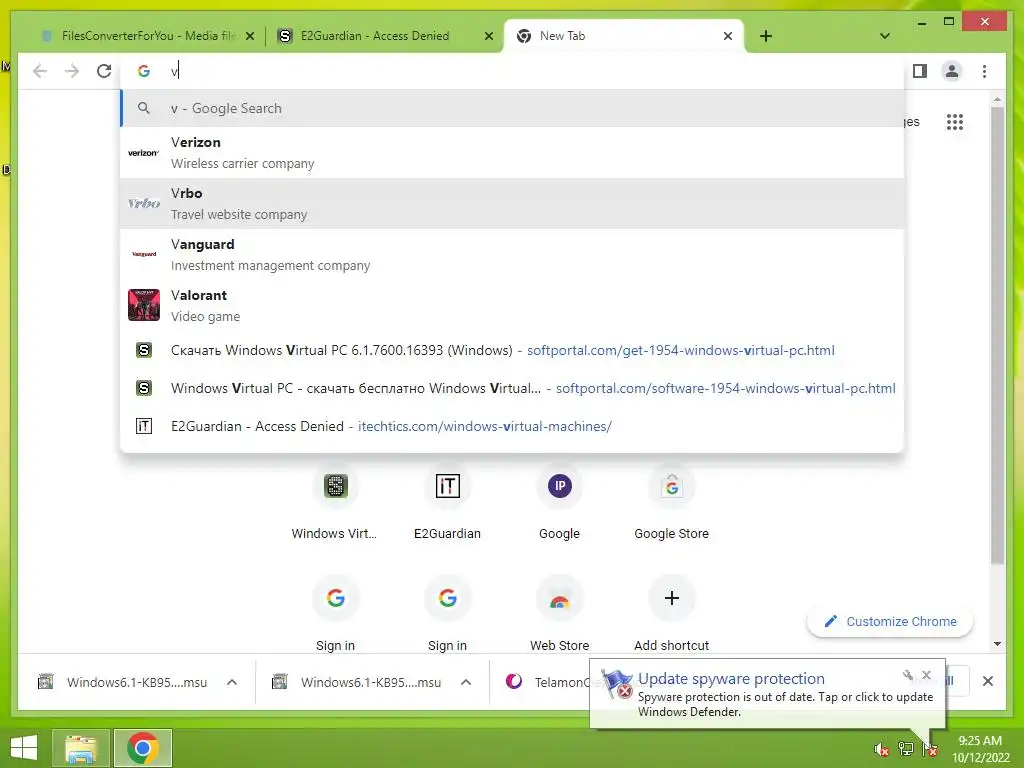Close the FilesConverterForYou tab

tap(249, 37)
